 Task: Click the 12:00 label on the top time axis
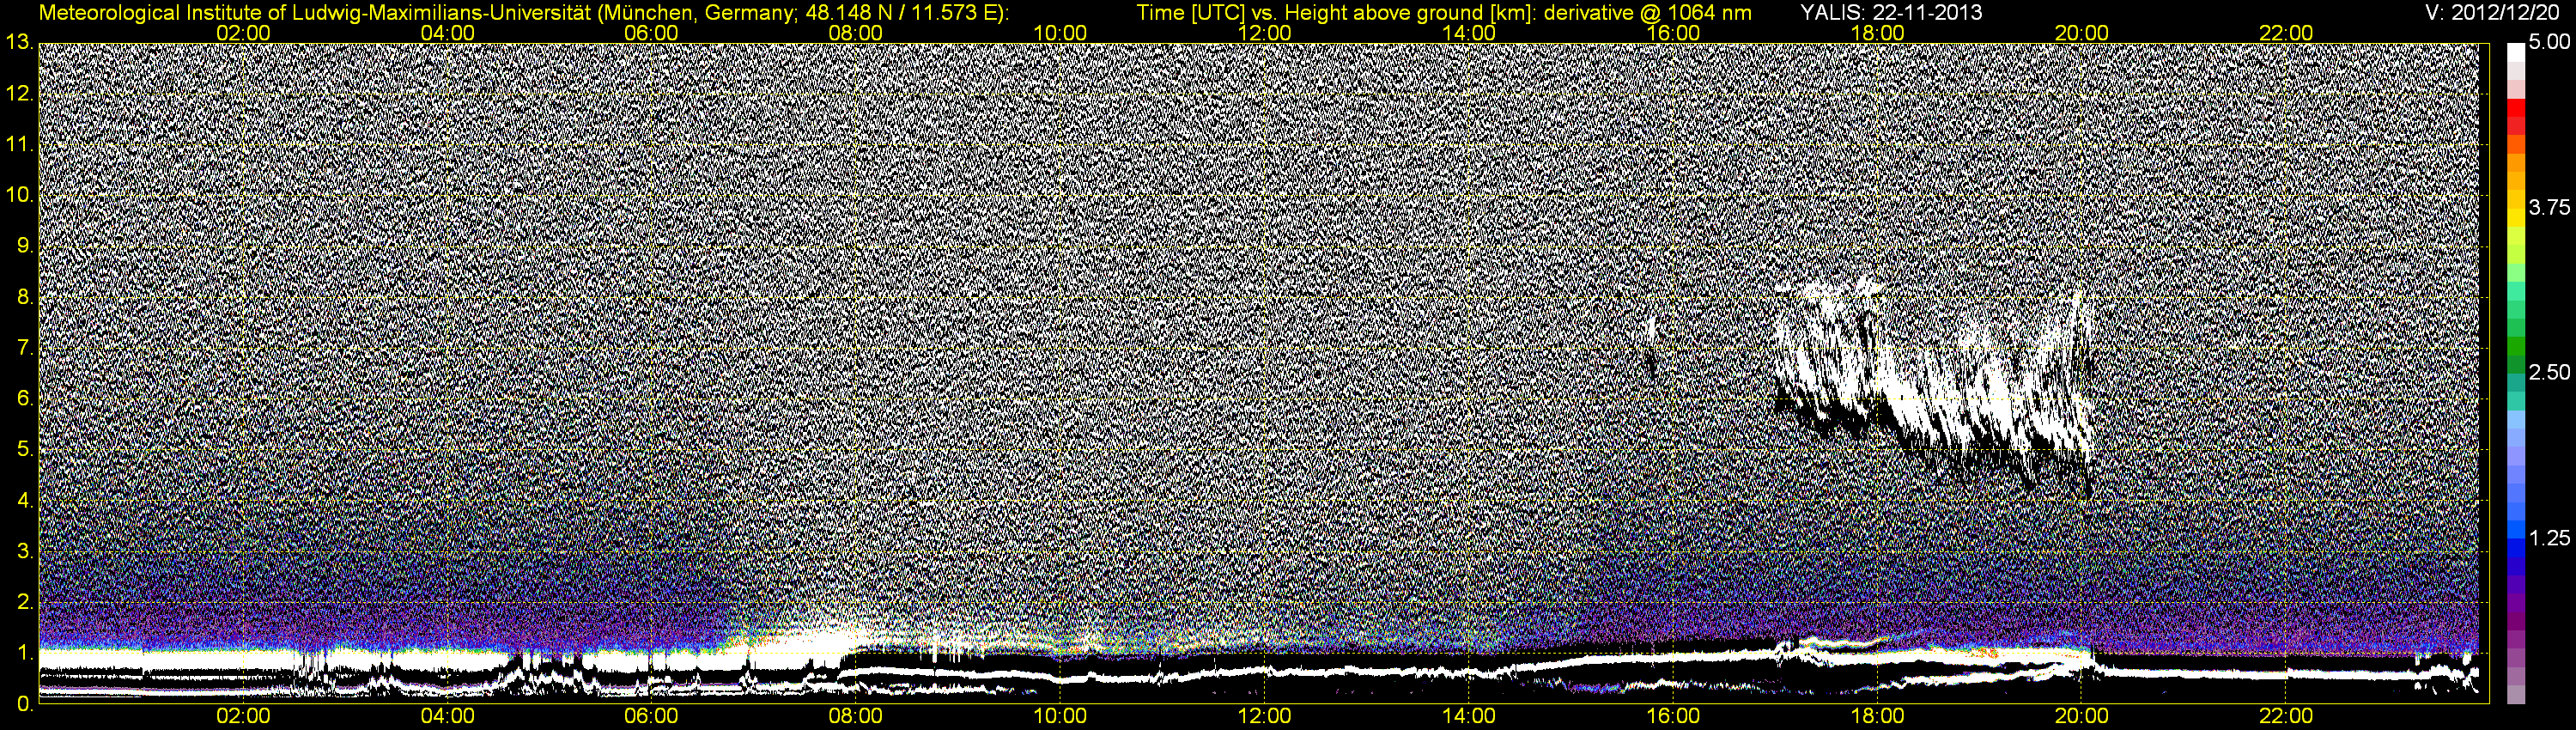[x=1265, y=33]
